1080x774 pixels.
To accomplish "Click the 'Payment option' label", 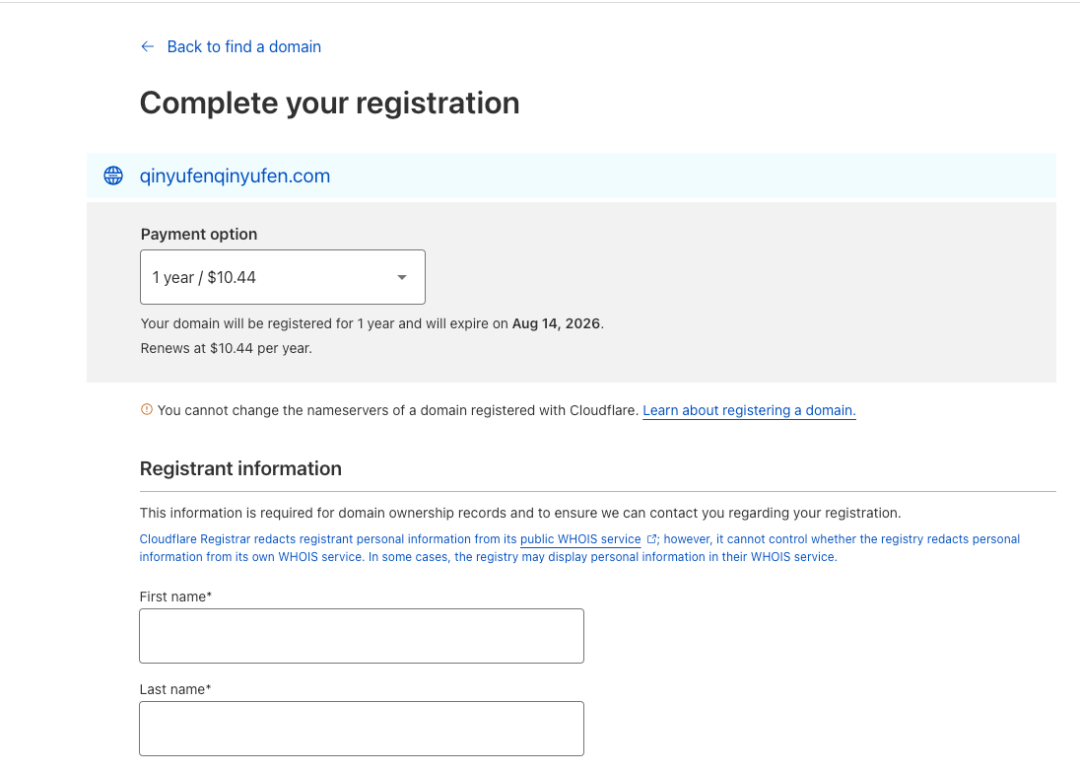I will tap(199, 234).
